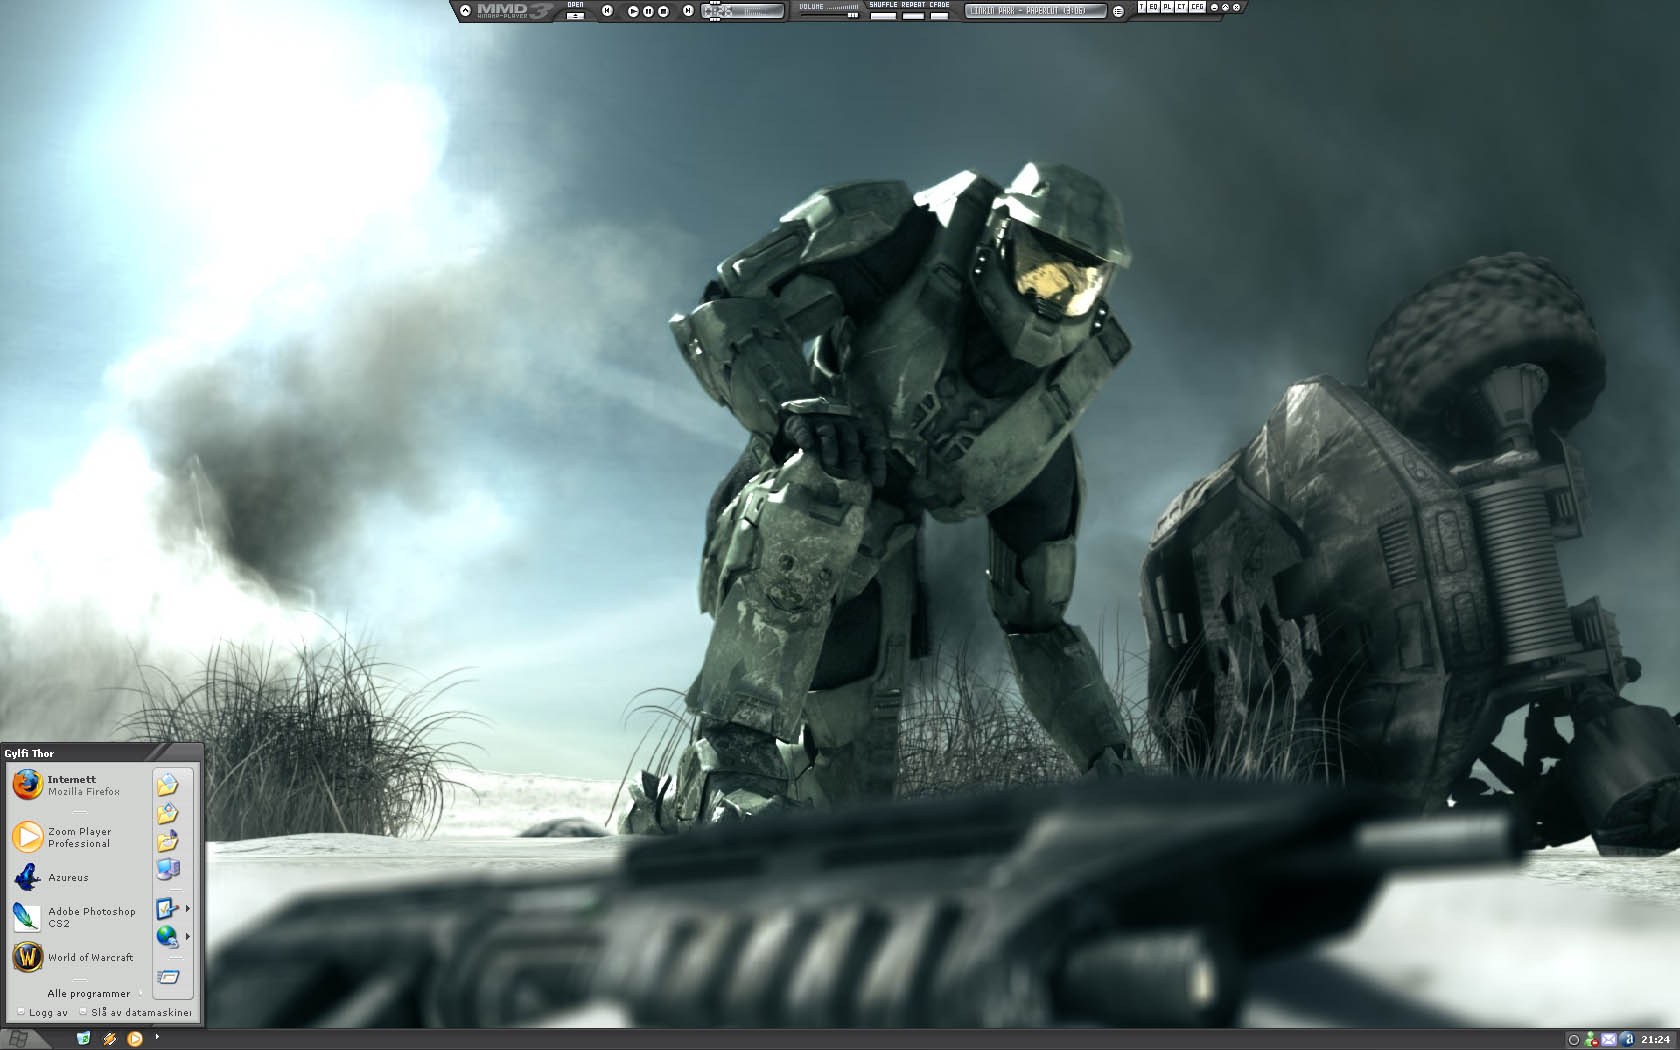Viewport: 1680px width, 1050px height.
Task: Click the song seek bar
Action: click(x=743, y=11)
